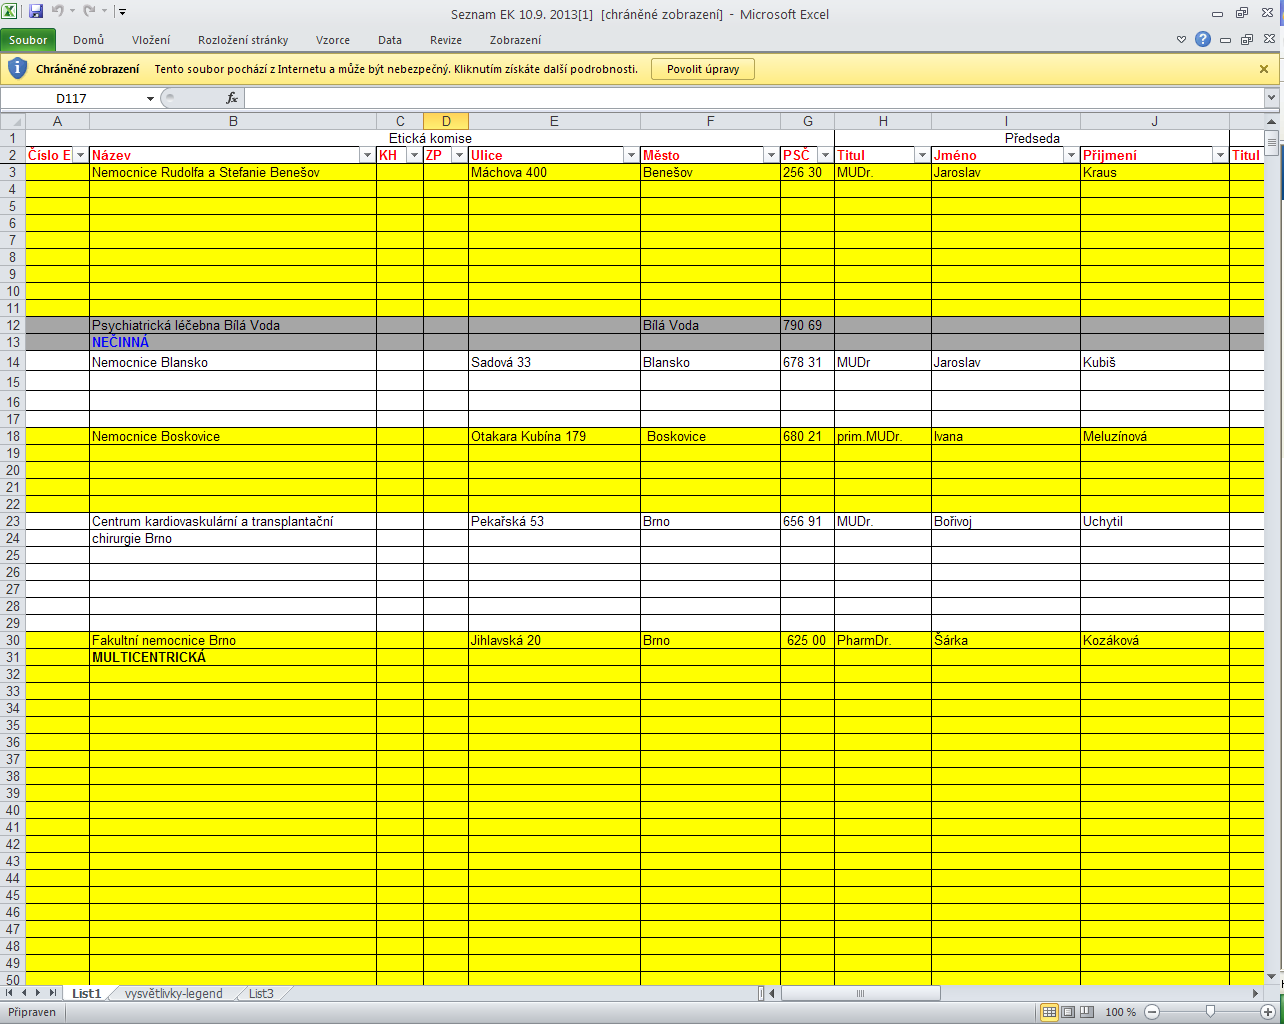The width and height of the screenshot is (1284, 1024).
Task: Expand the formula bar with right arrow
Action: point(1272,98)
